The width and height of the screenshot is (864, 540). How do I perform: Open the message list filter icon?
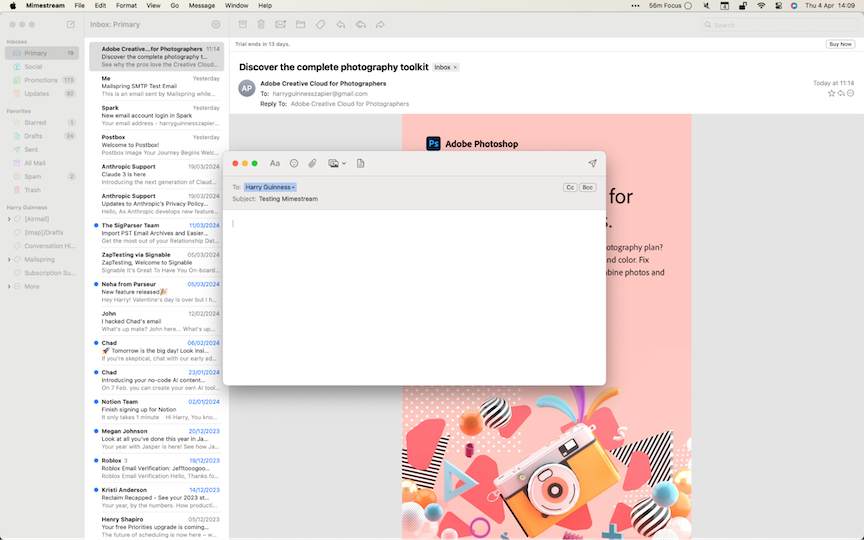(216, 24)
